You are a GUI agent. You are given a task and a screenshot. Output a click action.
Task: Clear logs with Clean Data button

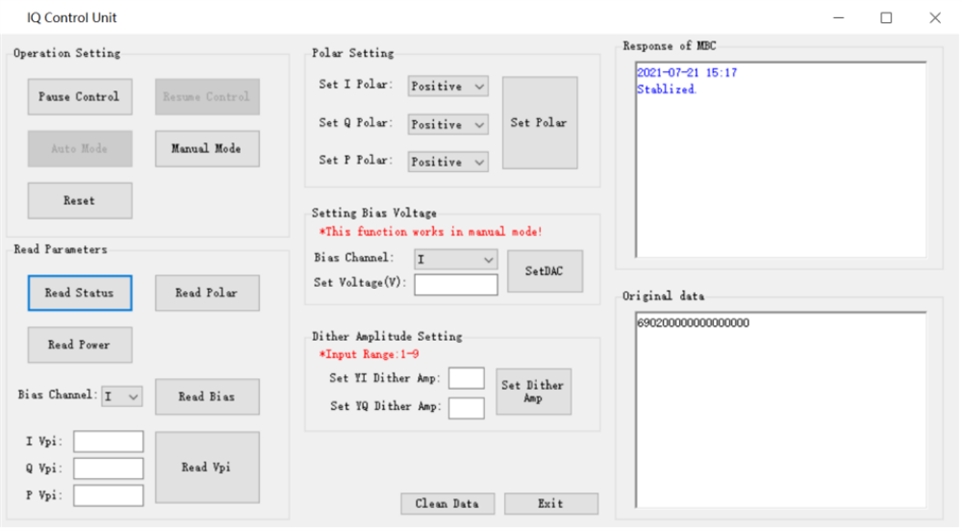pos(447,504)
